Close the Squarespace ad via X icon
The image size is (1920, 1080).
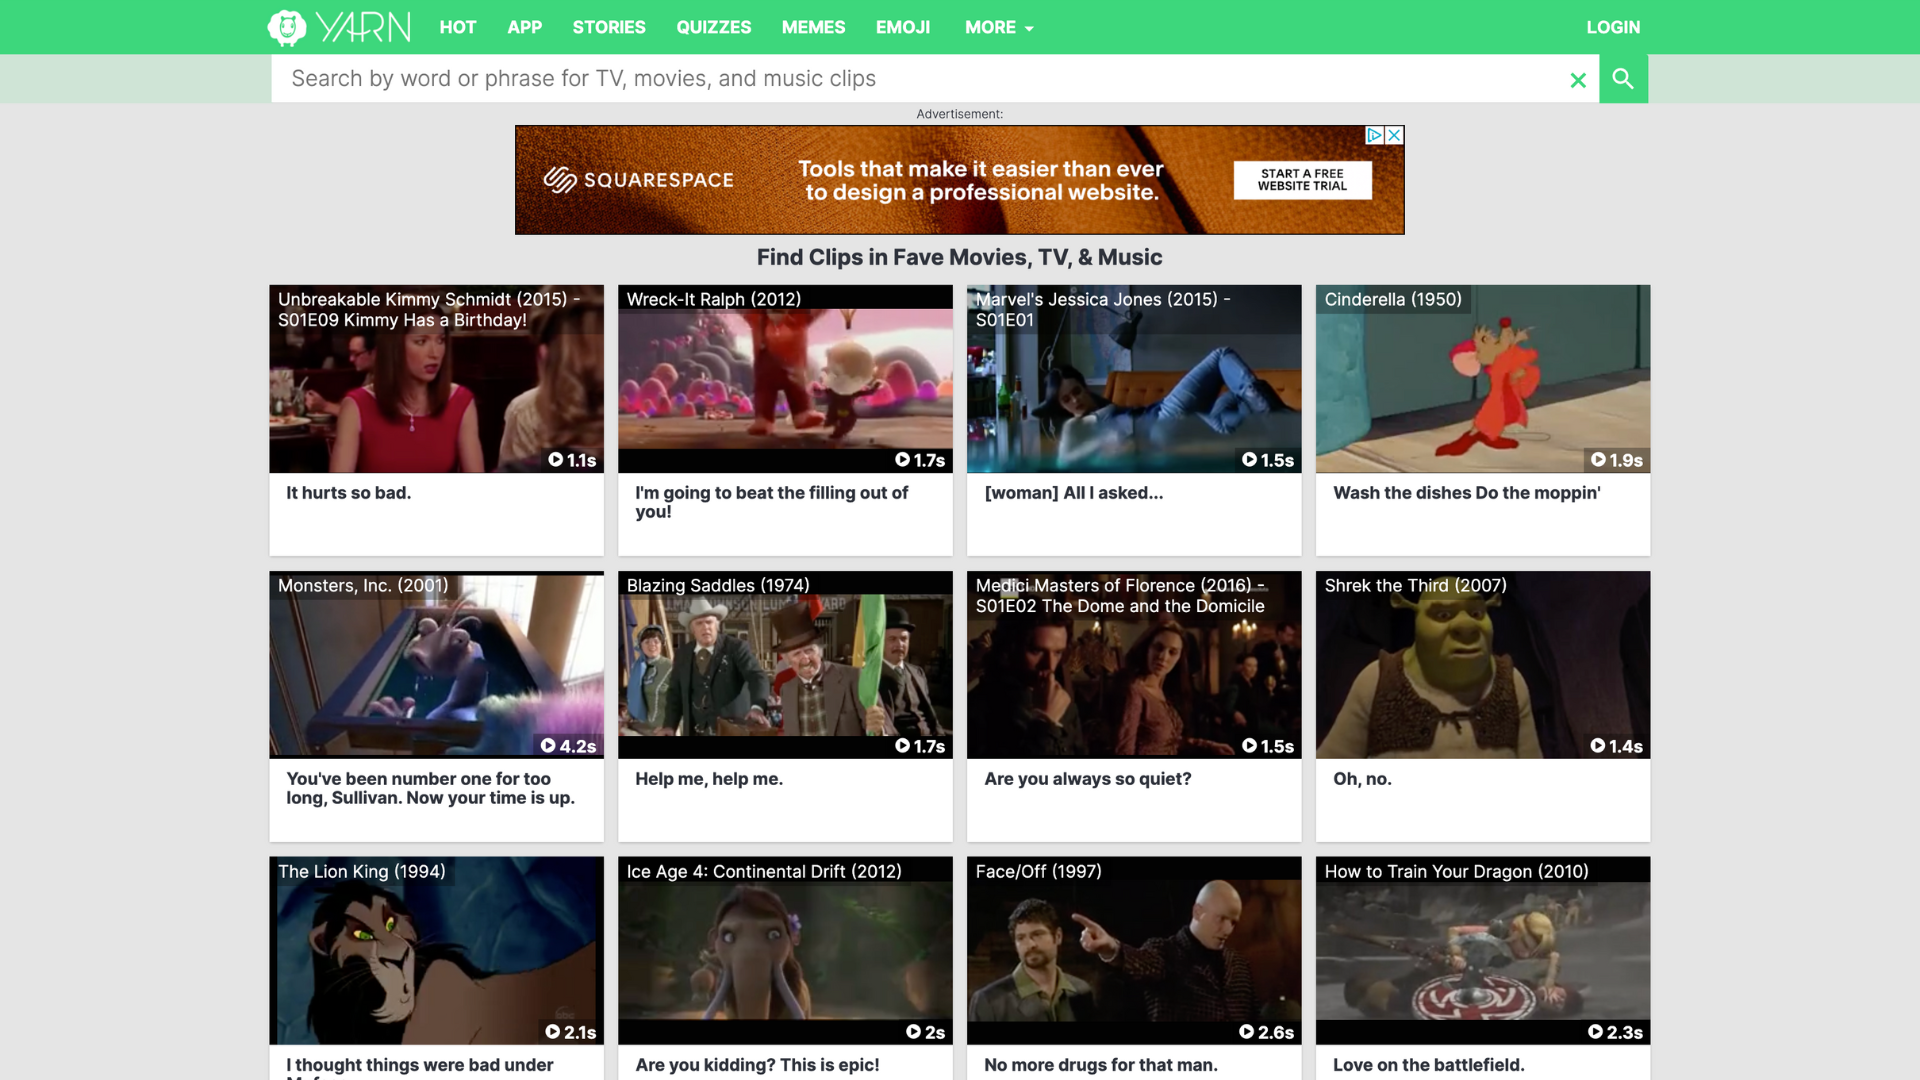(x=1394, y=135)
